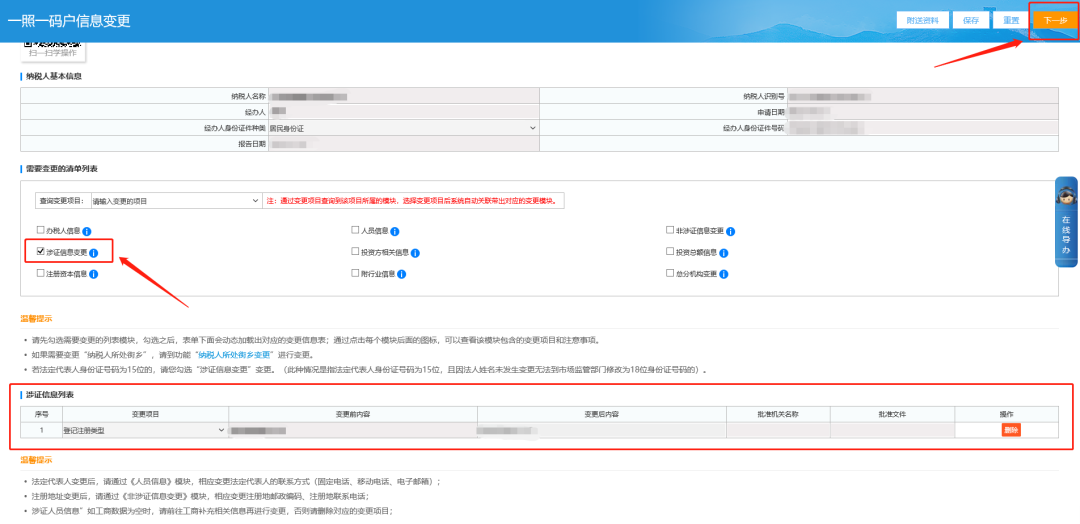
Task: Check the 注册资本信息 checkbox
Action: pyautogui.click(x=41, y=273)
